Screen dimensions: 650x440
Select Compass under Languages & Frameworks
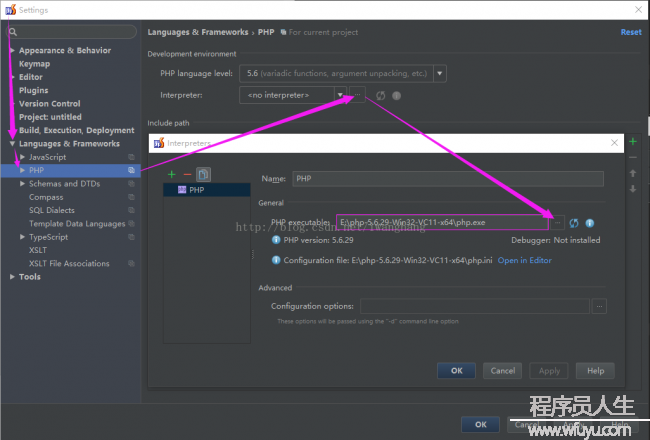[x=46, y=197]
